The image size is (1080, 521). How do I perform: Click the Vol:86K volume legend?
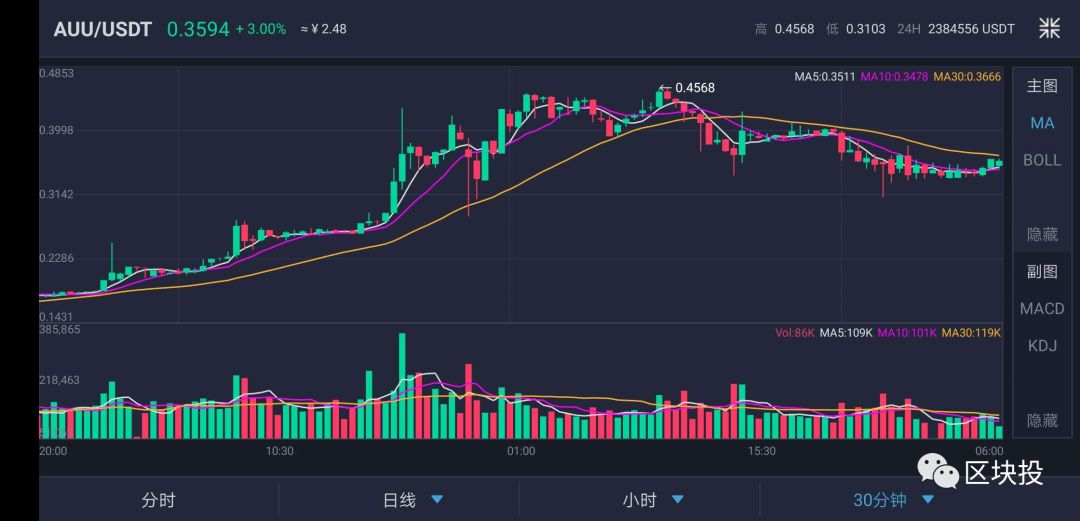[x=795, y=333]
